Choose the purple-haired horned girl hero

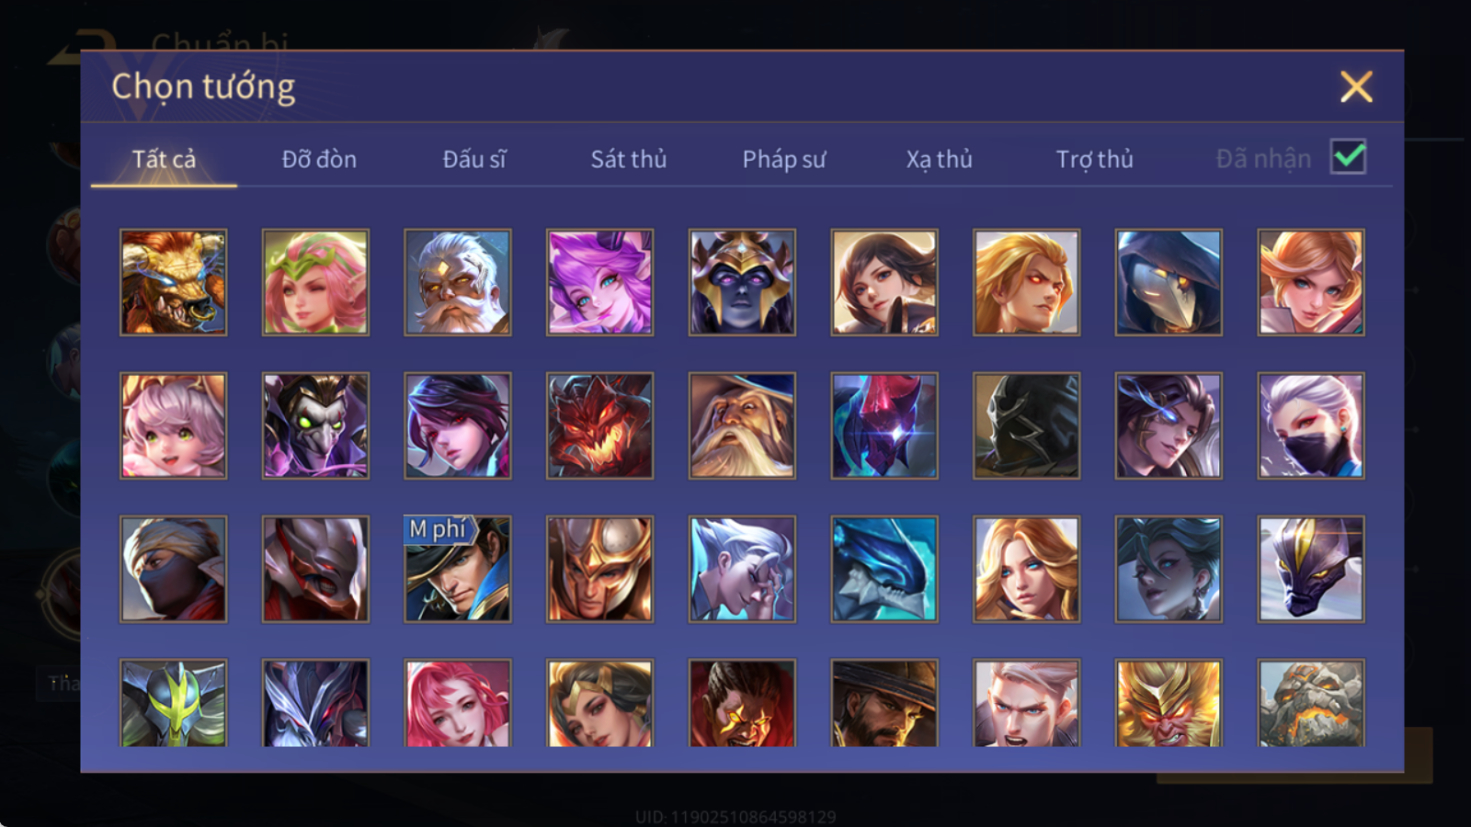(x=600, y=282)
